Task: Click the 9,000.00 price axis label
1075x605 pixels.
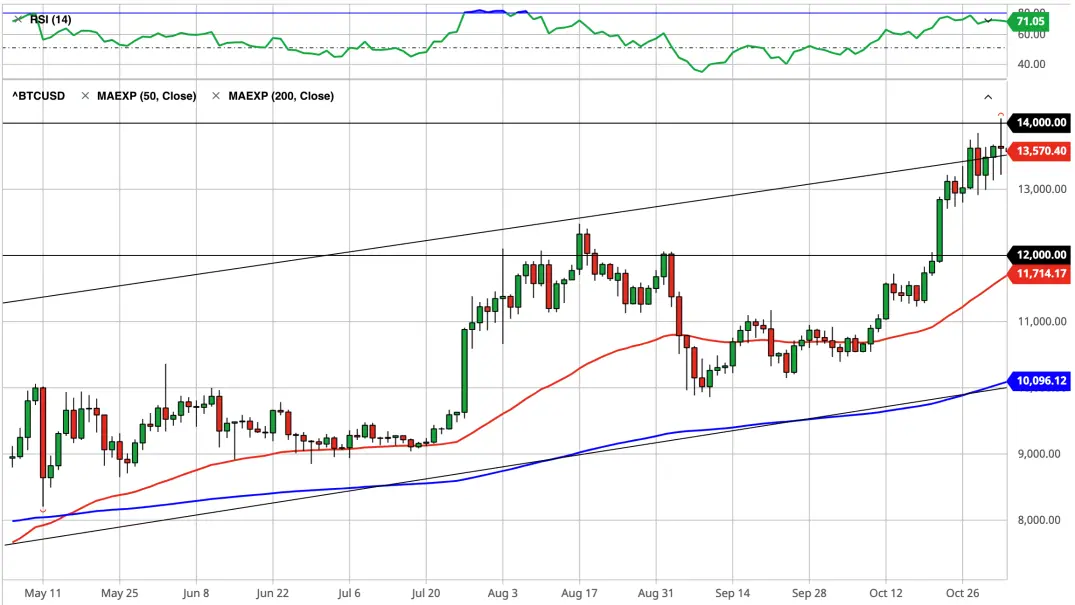Action: tap(1041, 453)
